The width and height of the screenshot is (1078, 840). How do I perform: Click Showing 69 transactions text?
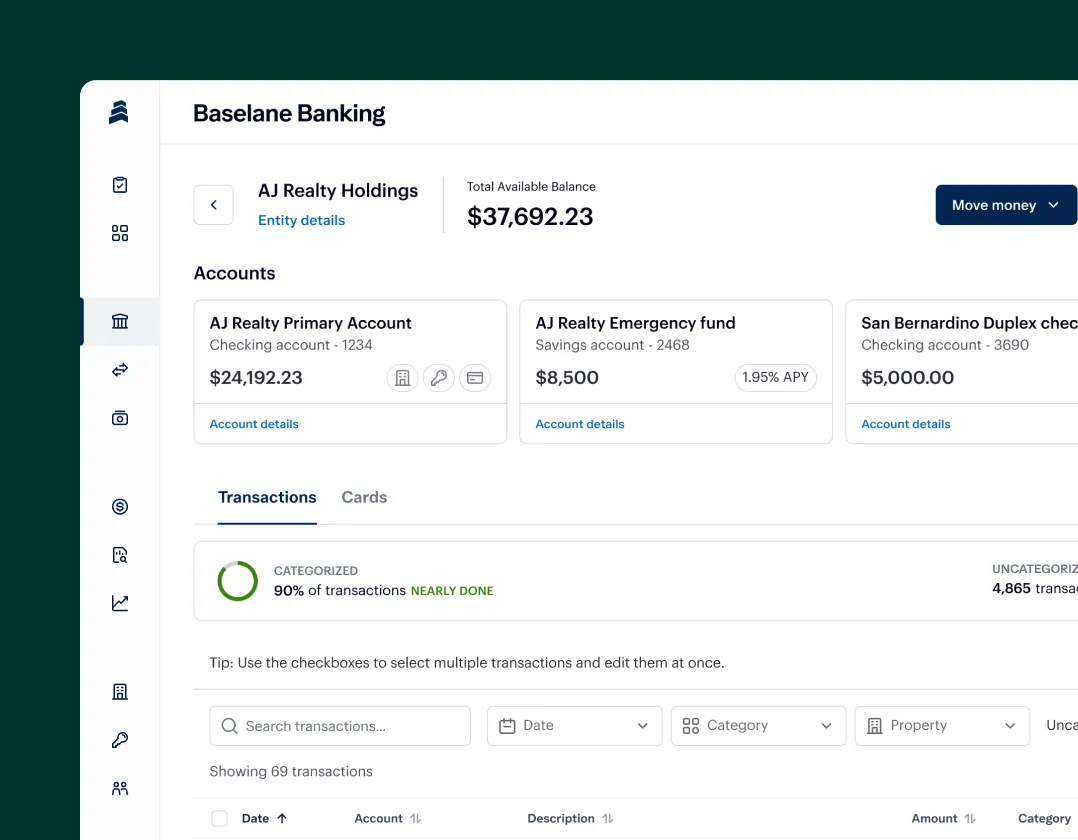click(291, 772)
